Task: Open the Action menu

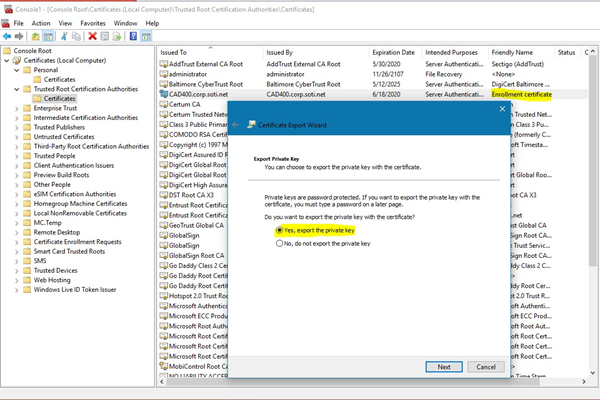Action: pyautogui.click(x=41, y=21)
